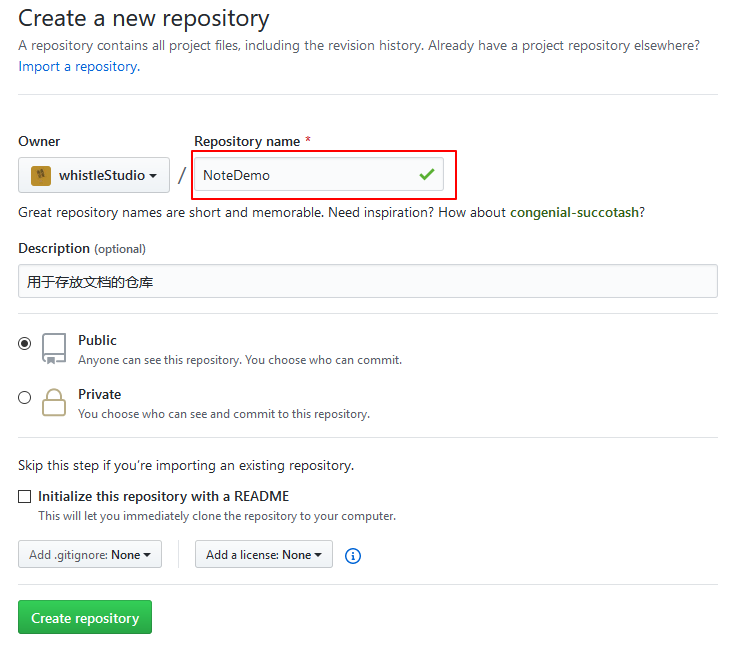732x666 pixels.
Task: Click the Initialize with a README label text
Action: click(x=163, y=497)
